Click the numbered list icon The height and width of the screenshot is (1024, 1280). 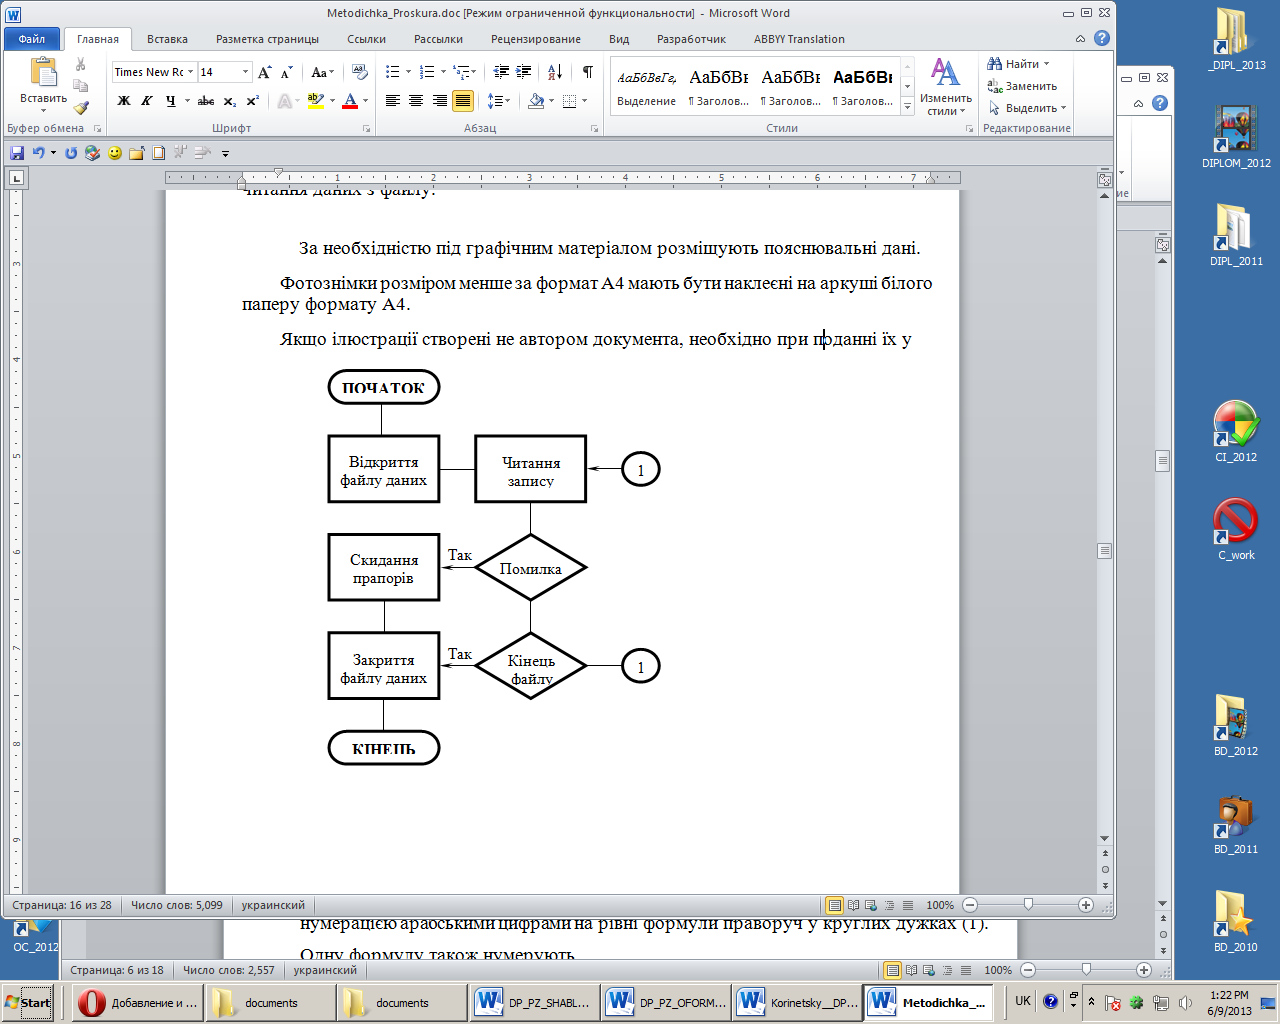point(427,72)
